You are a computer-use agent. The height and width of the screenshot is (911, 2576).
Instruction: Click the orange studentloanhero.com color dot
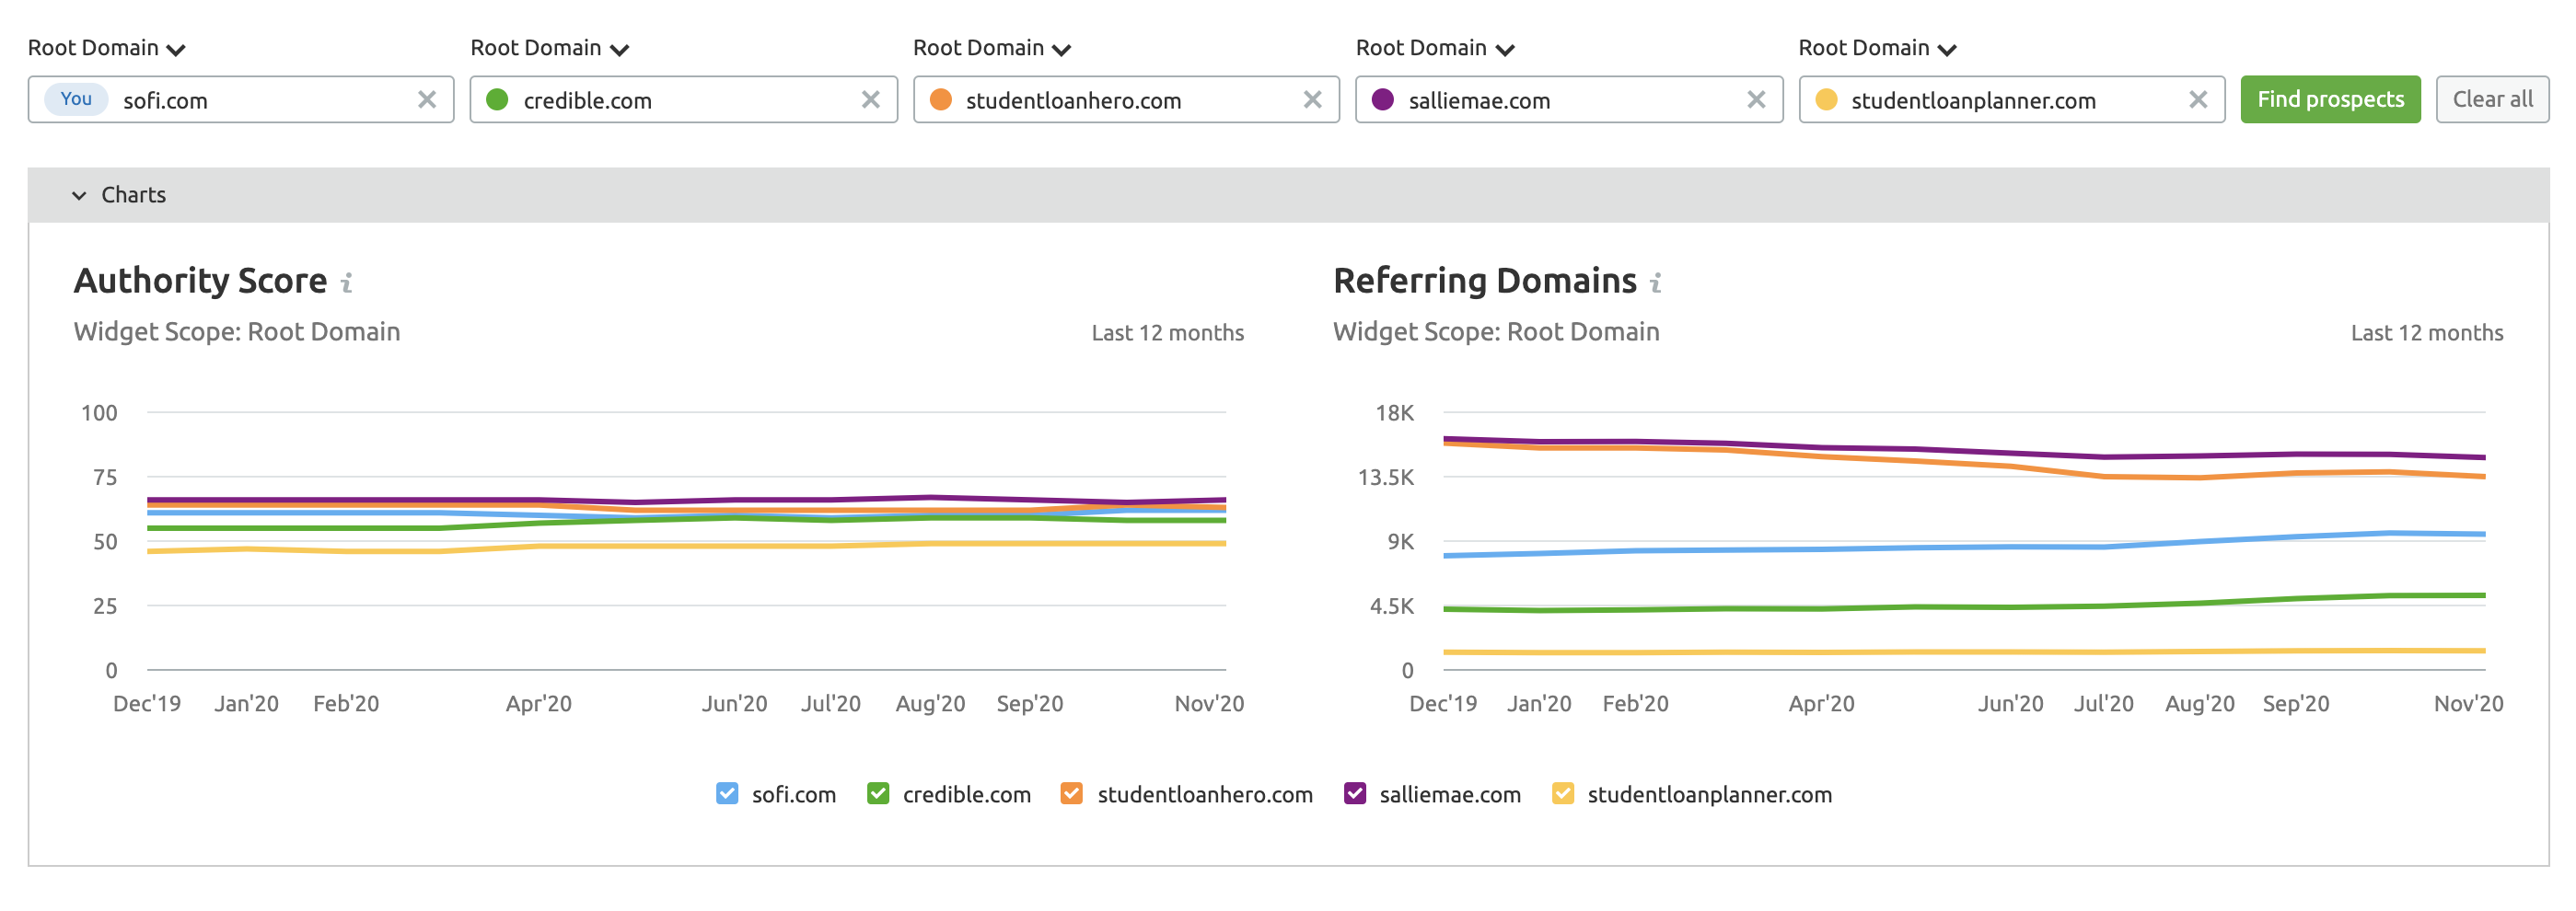pos(940,100)
